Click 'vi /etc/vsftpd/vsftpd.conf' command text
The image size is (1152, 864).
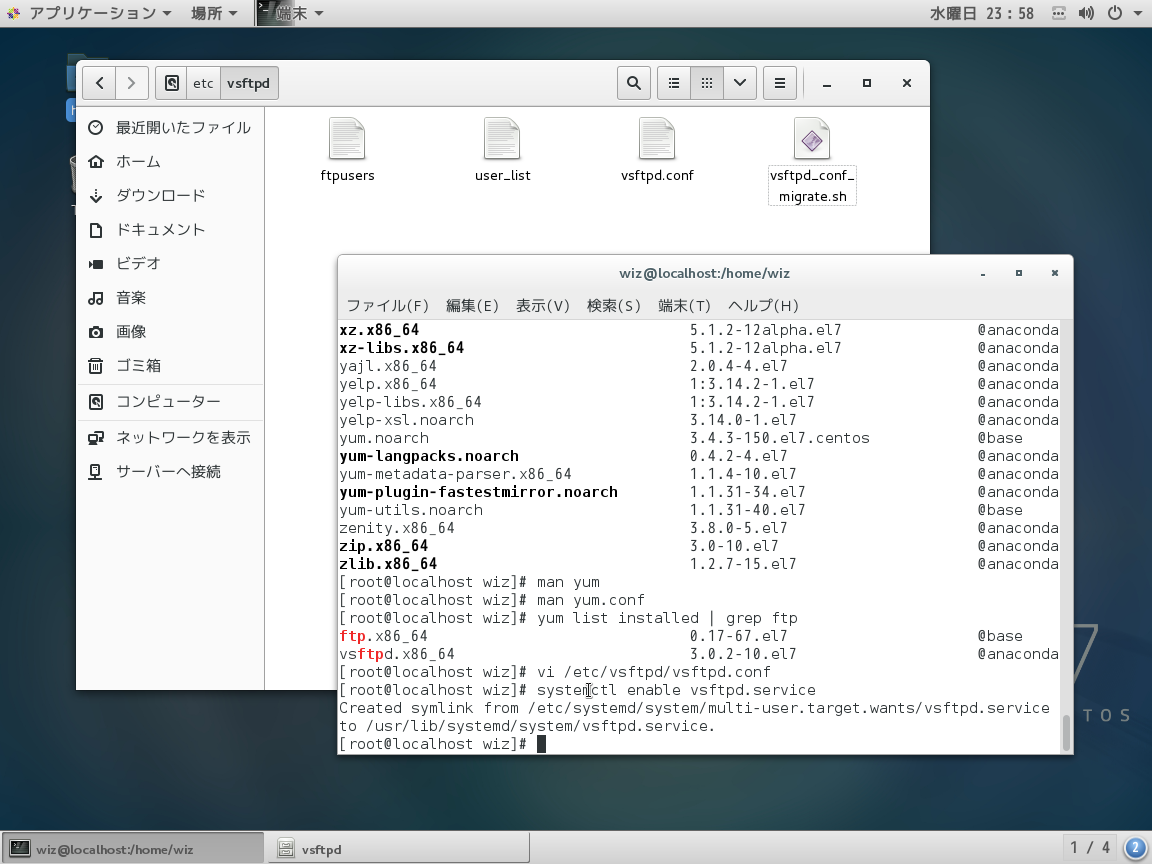tap(654, 672)
